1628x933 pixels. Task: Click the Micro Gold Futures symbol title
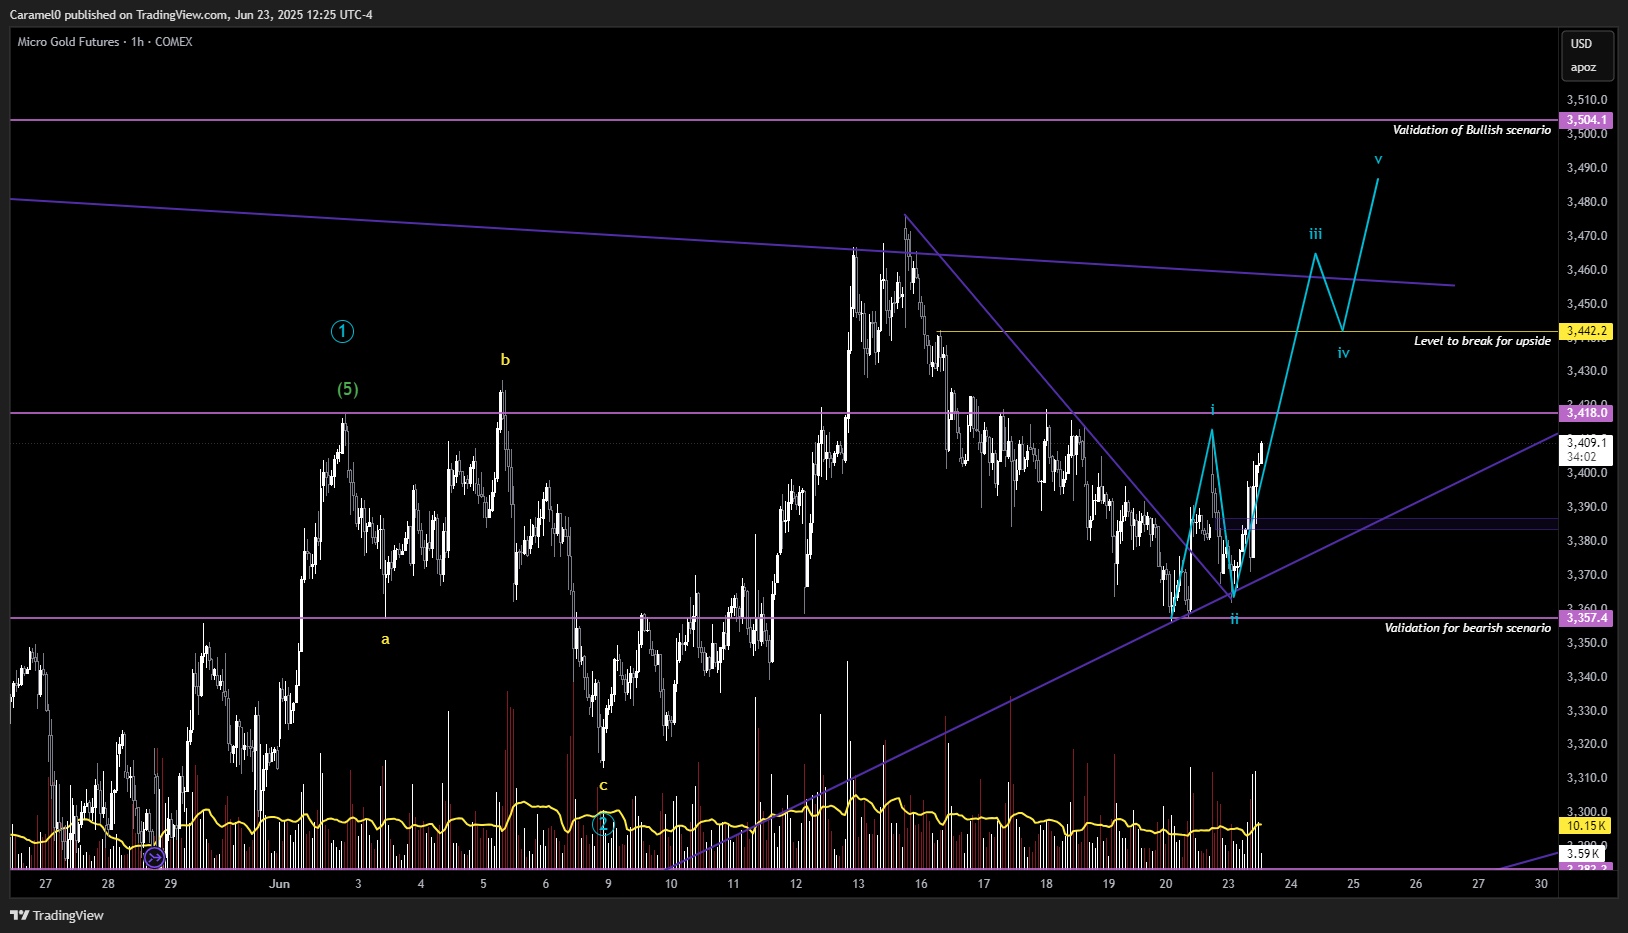tap(68, 42)
